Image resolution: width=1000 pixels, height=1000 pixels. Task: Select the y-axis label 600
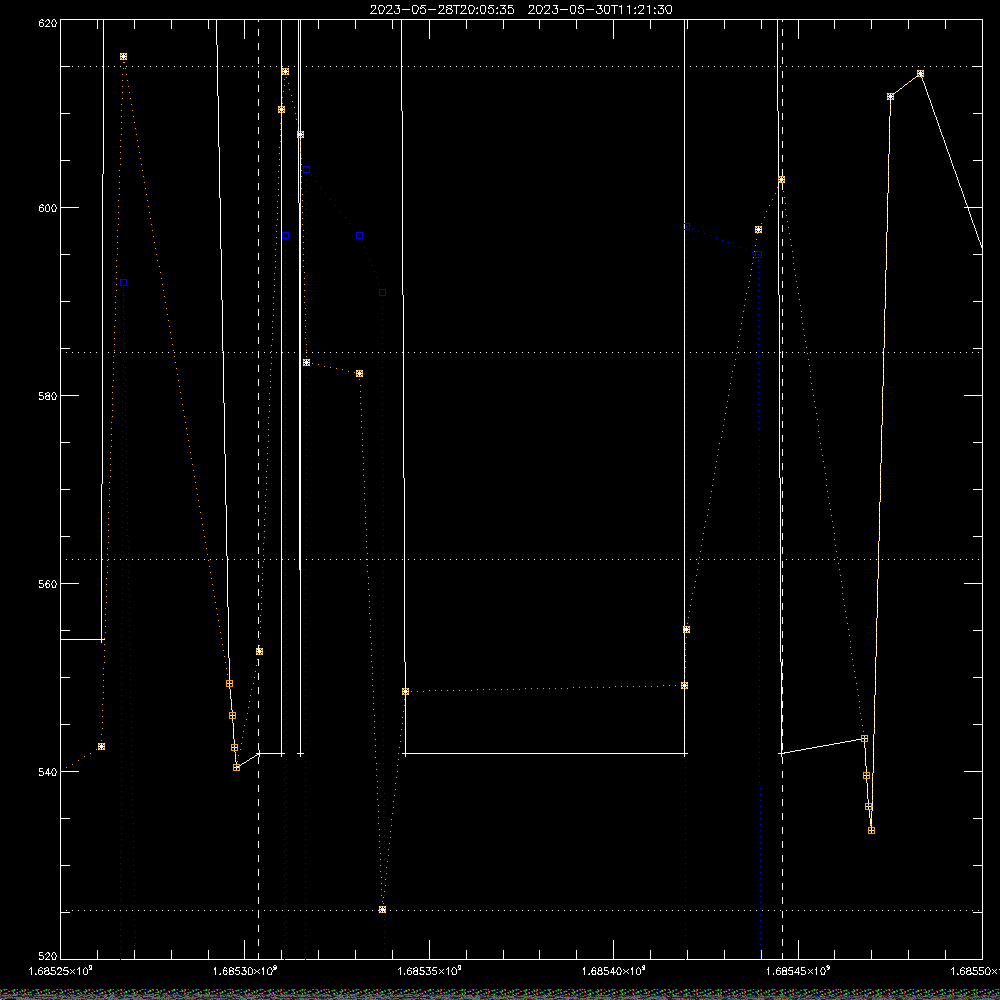coord(48,209)
